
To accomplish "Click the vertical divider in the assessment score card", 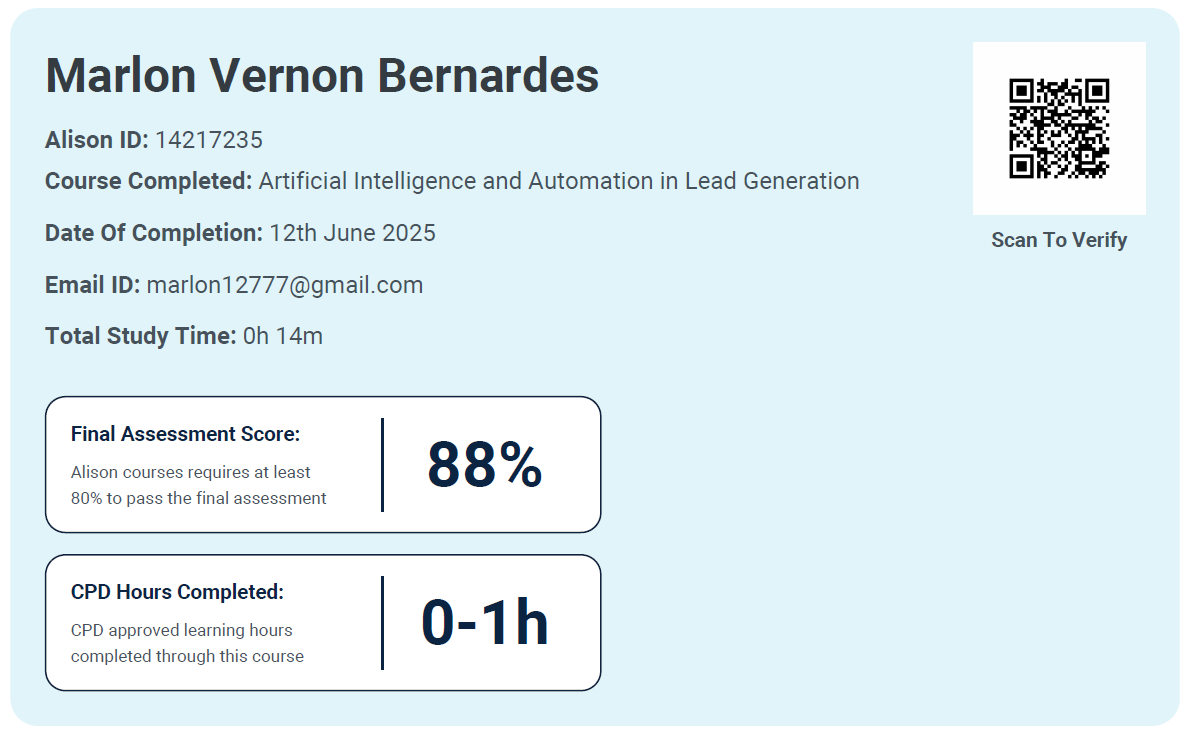I will coord(382,465).
